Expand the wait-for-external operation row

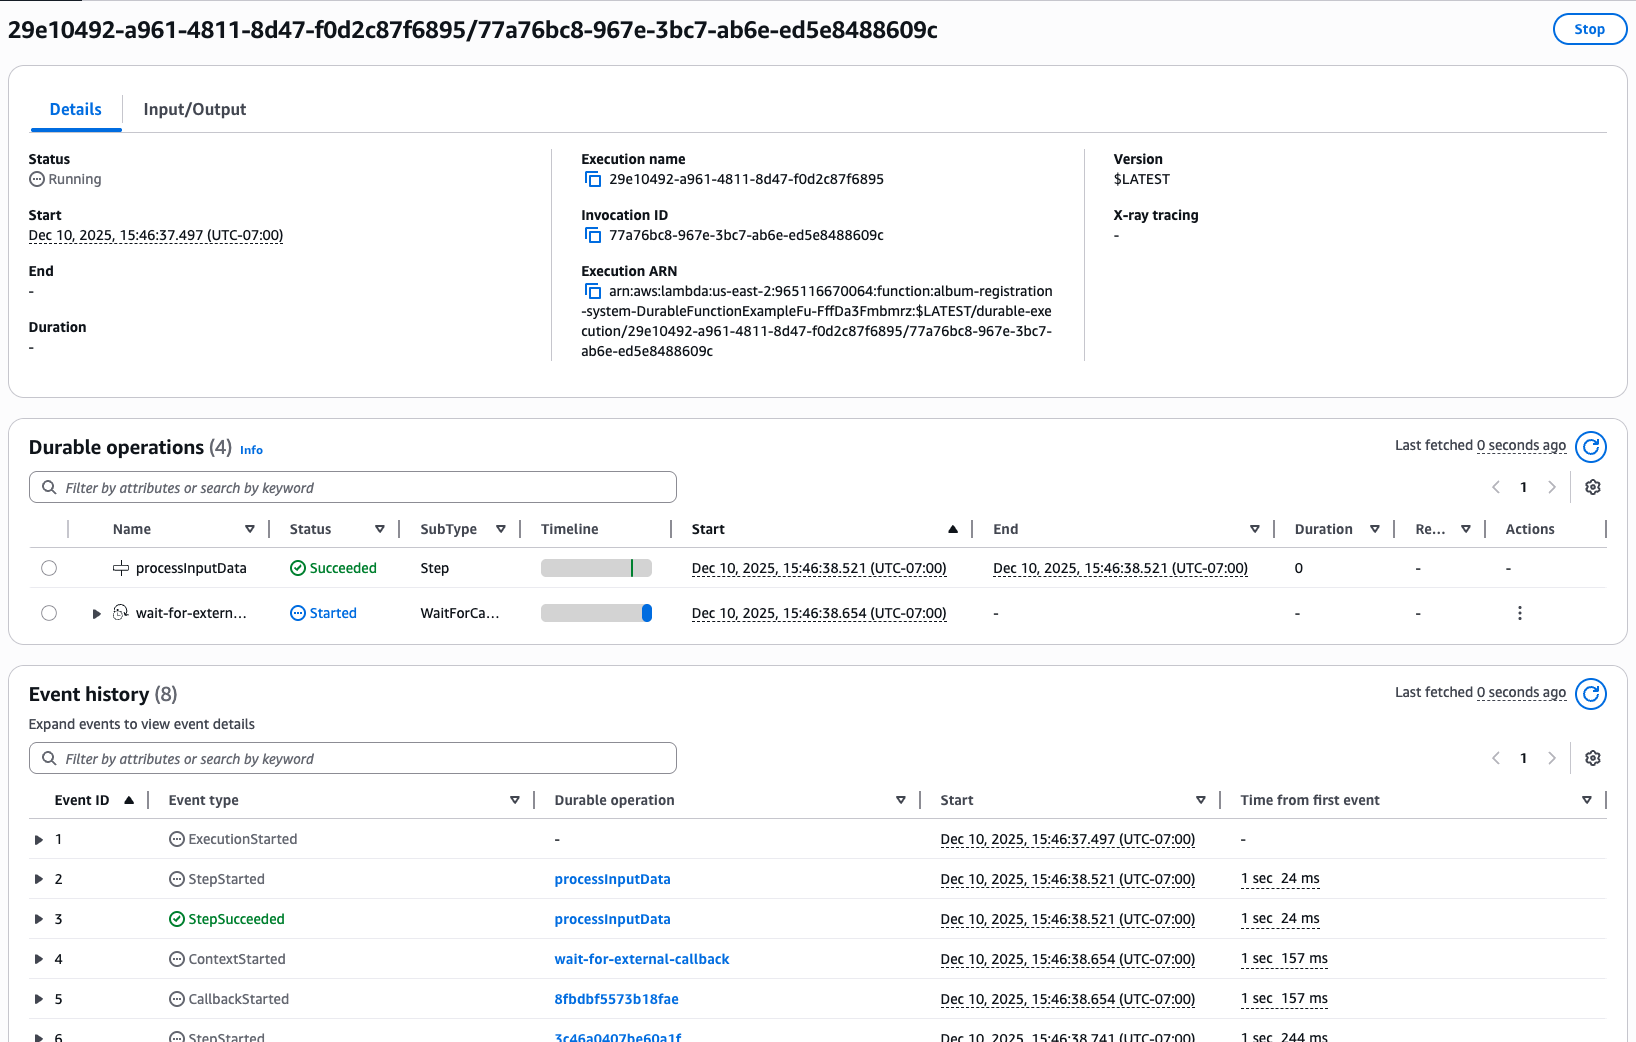[x=97, y=614]
